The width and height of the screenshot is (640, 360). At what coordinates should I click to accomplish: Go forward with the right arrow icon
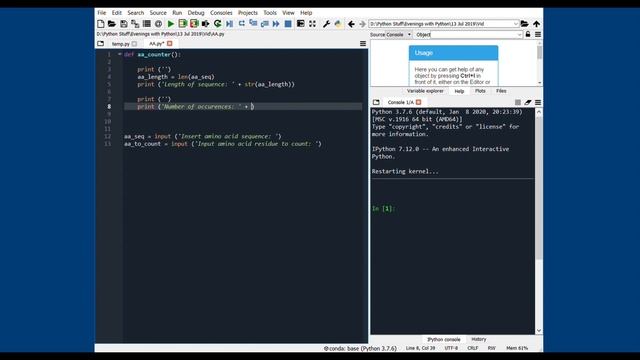362,24
